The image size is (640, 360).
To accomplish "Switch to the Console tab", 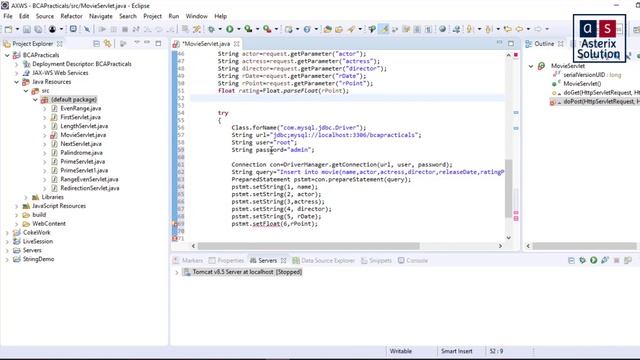I will (x=413, y=260).
